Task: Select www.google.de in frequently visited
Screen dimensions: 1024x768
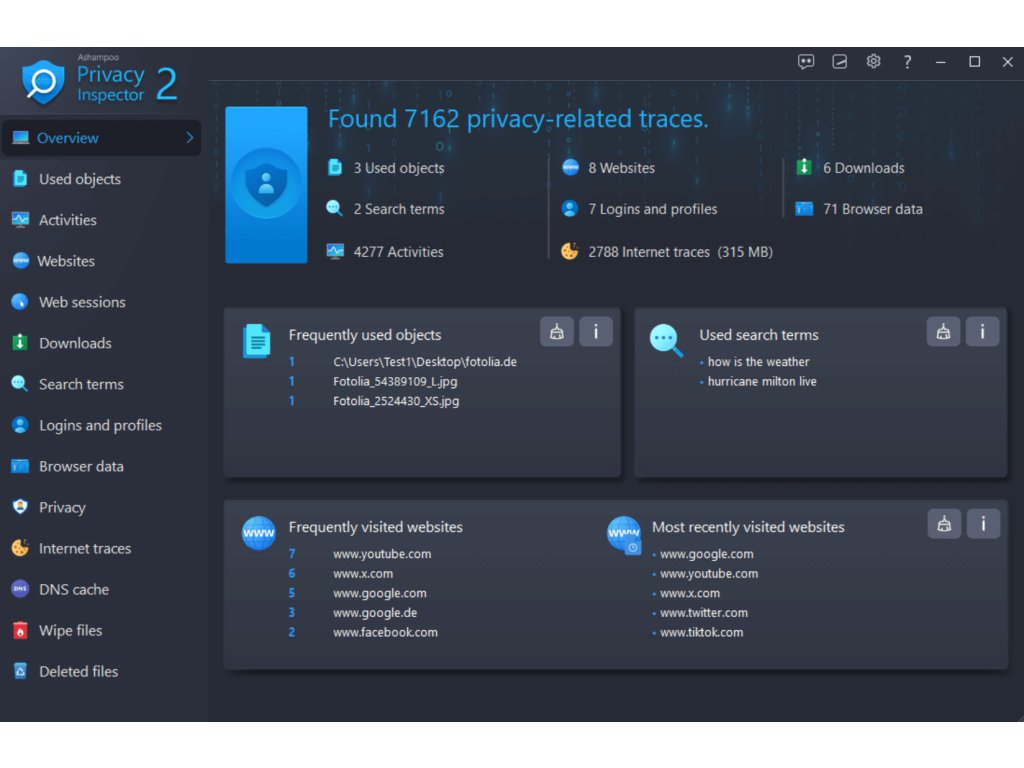Action: point(375,613)
